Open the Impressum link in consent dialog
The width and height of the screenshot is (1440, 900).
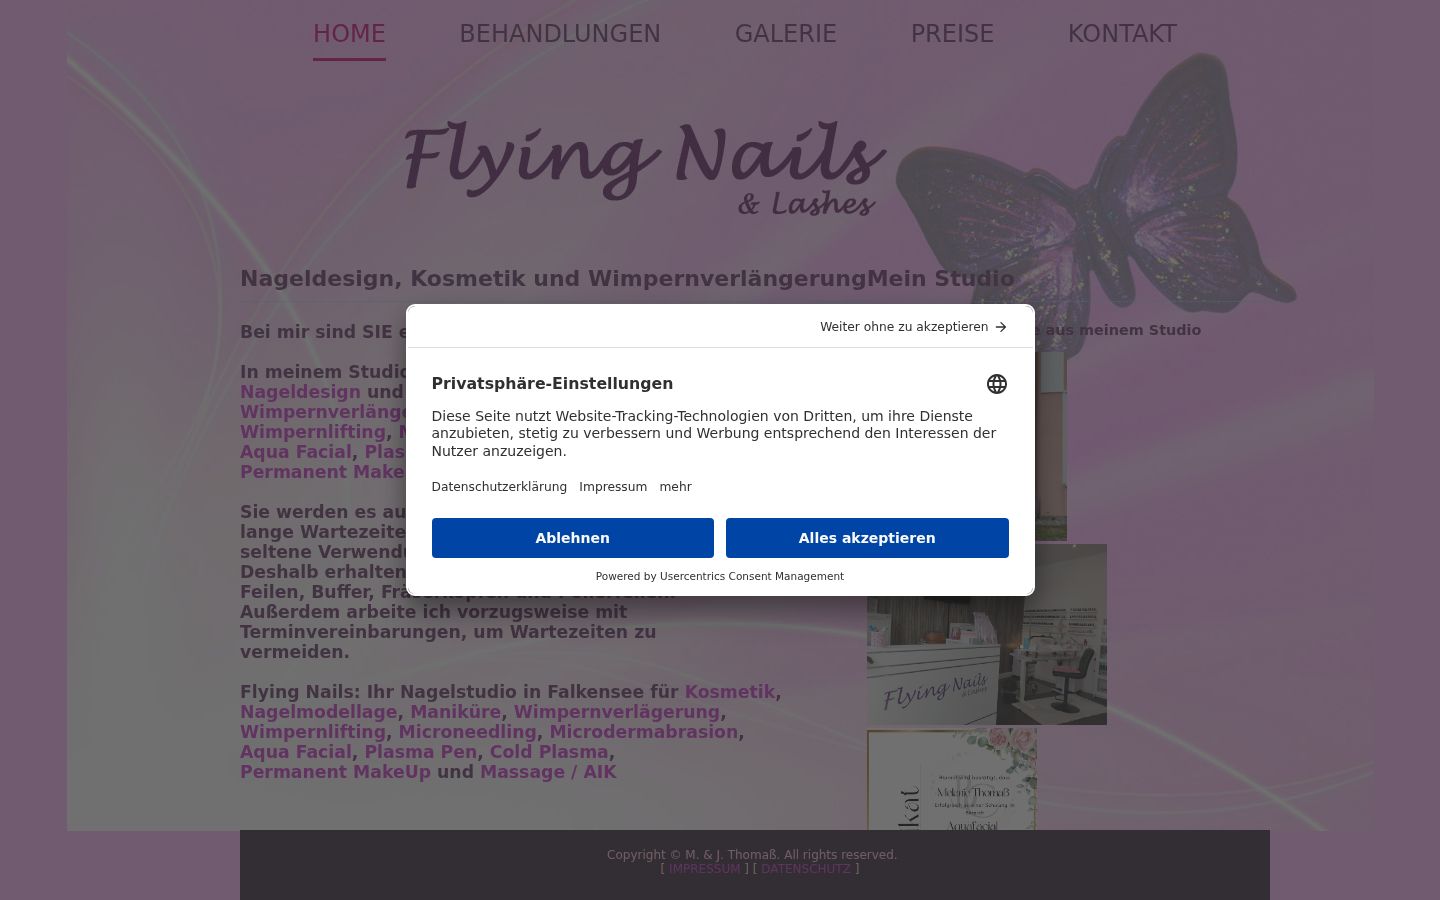pyautogui.click(x=613, y=487)
